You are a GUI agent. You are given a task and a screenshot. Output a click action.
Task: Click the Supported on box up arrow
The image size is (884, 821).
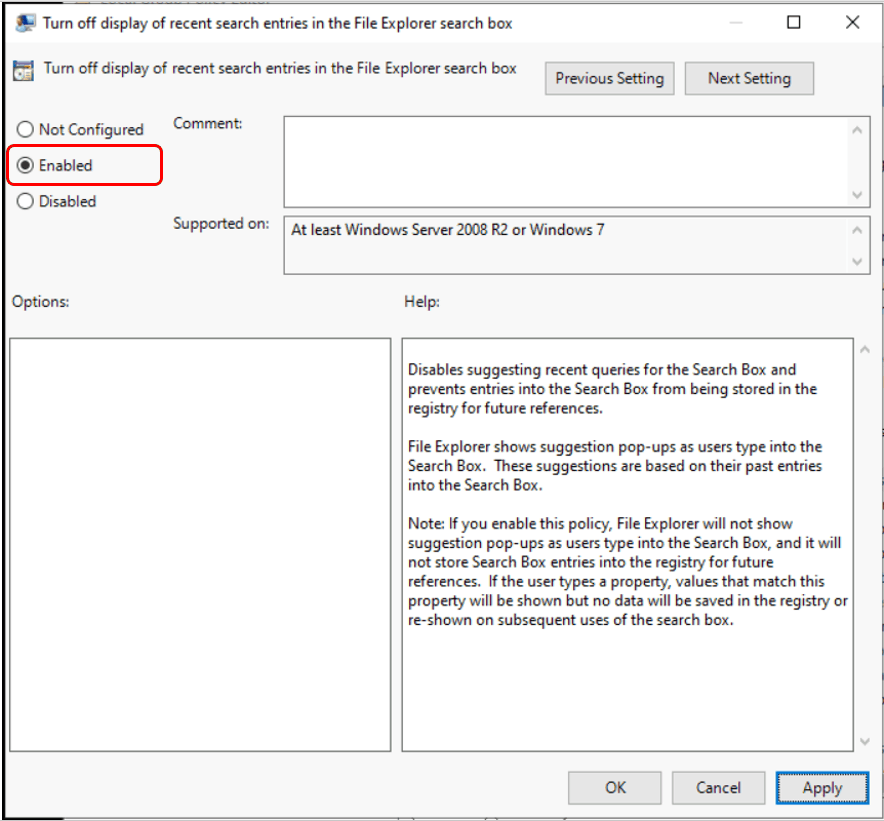click(x=858, y=227)
